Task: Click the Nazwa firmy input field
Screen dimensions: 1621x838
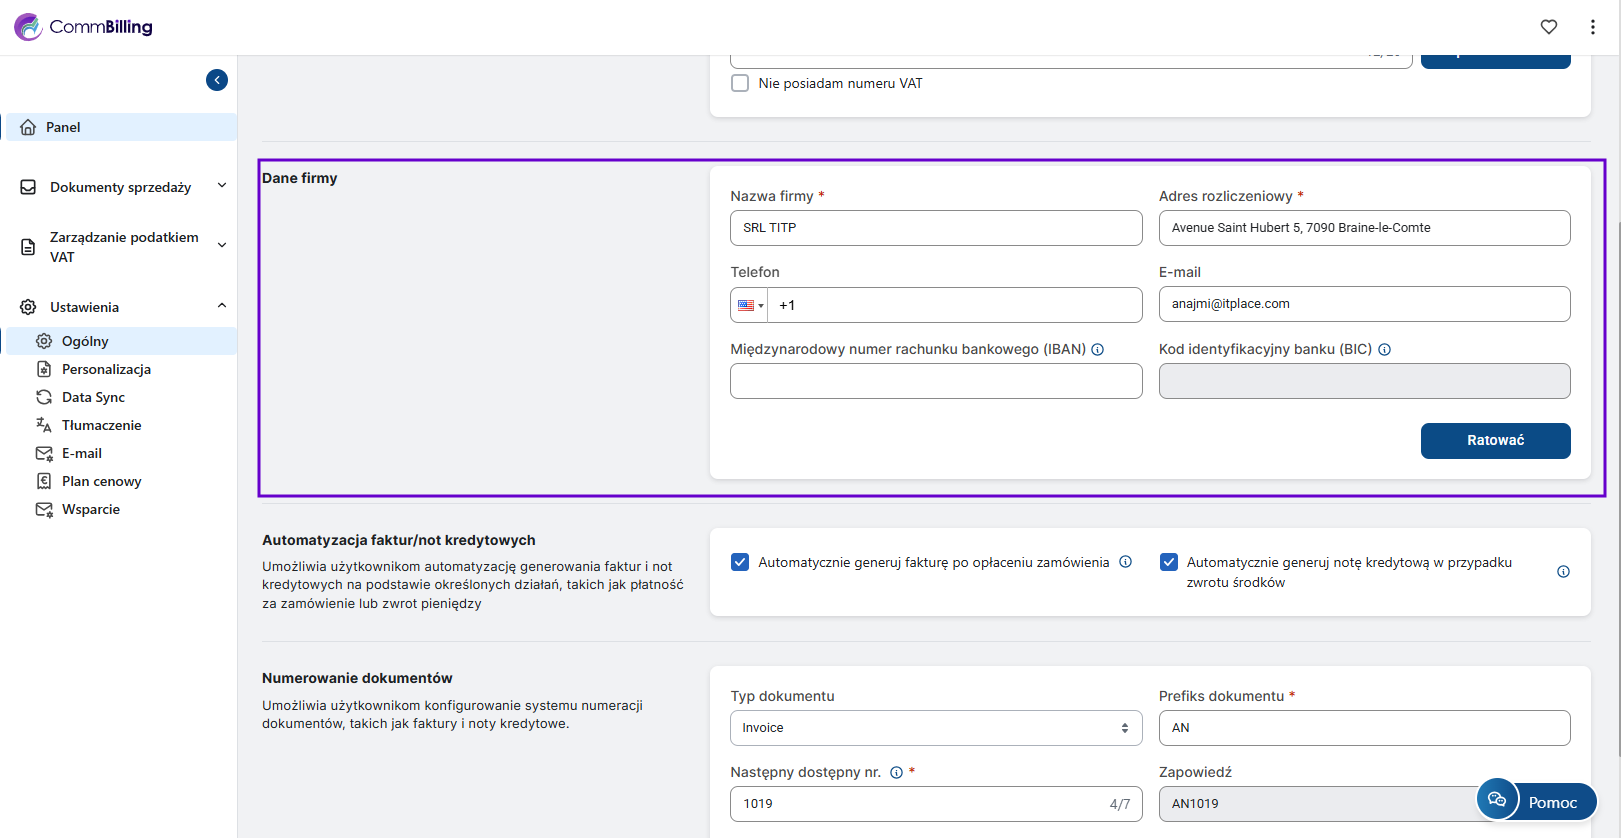Action: 935,228
